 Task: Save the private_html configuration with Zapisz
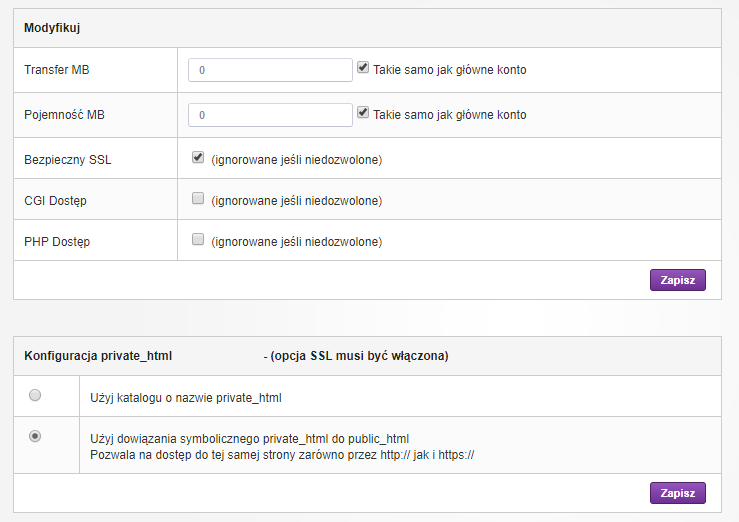[x=677, y=493]
